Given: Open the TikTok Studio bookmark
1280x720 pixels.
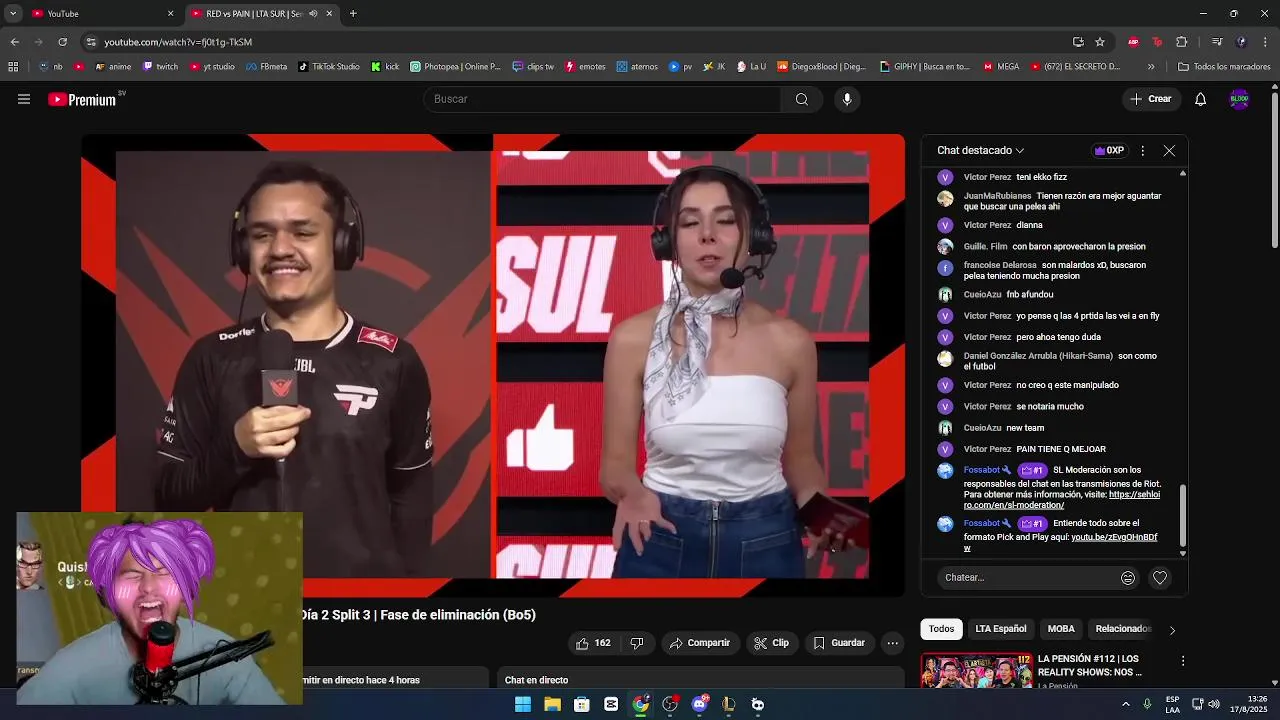Looking at the screenshot, I should [x=329, y=67].
